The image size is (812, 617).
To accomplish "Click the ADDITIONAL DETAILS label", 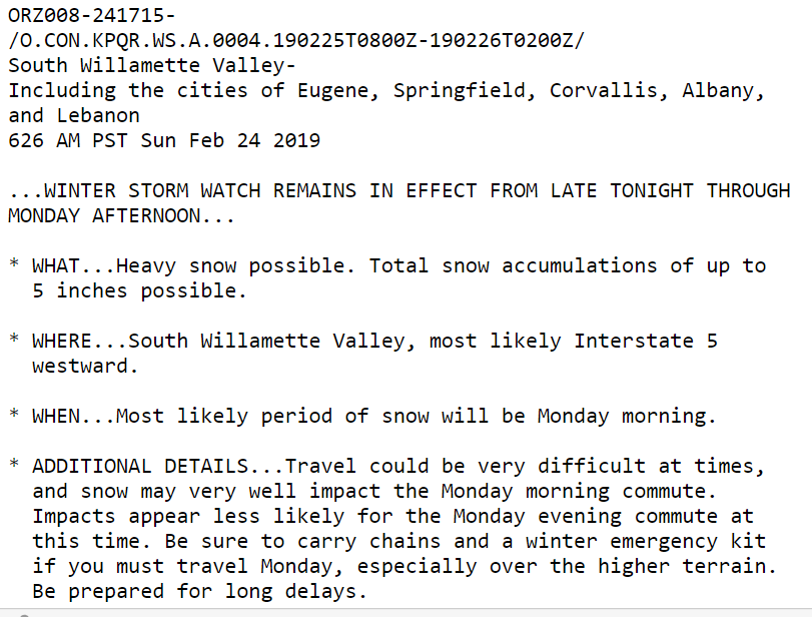I will tap(140, 467).
